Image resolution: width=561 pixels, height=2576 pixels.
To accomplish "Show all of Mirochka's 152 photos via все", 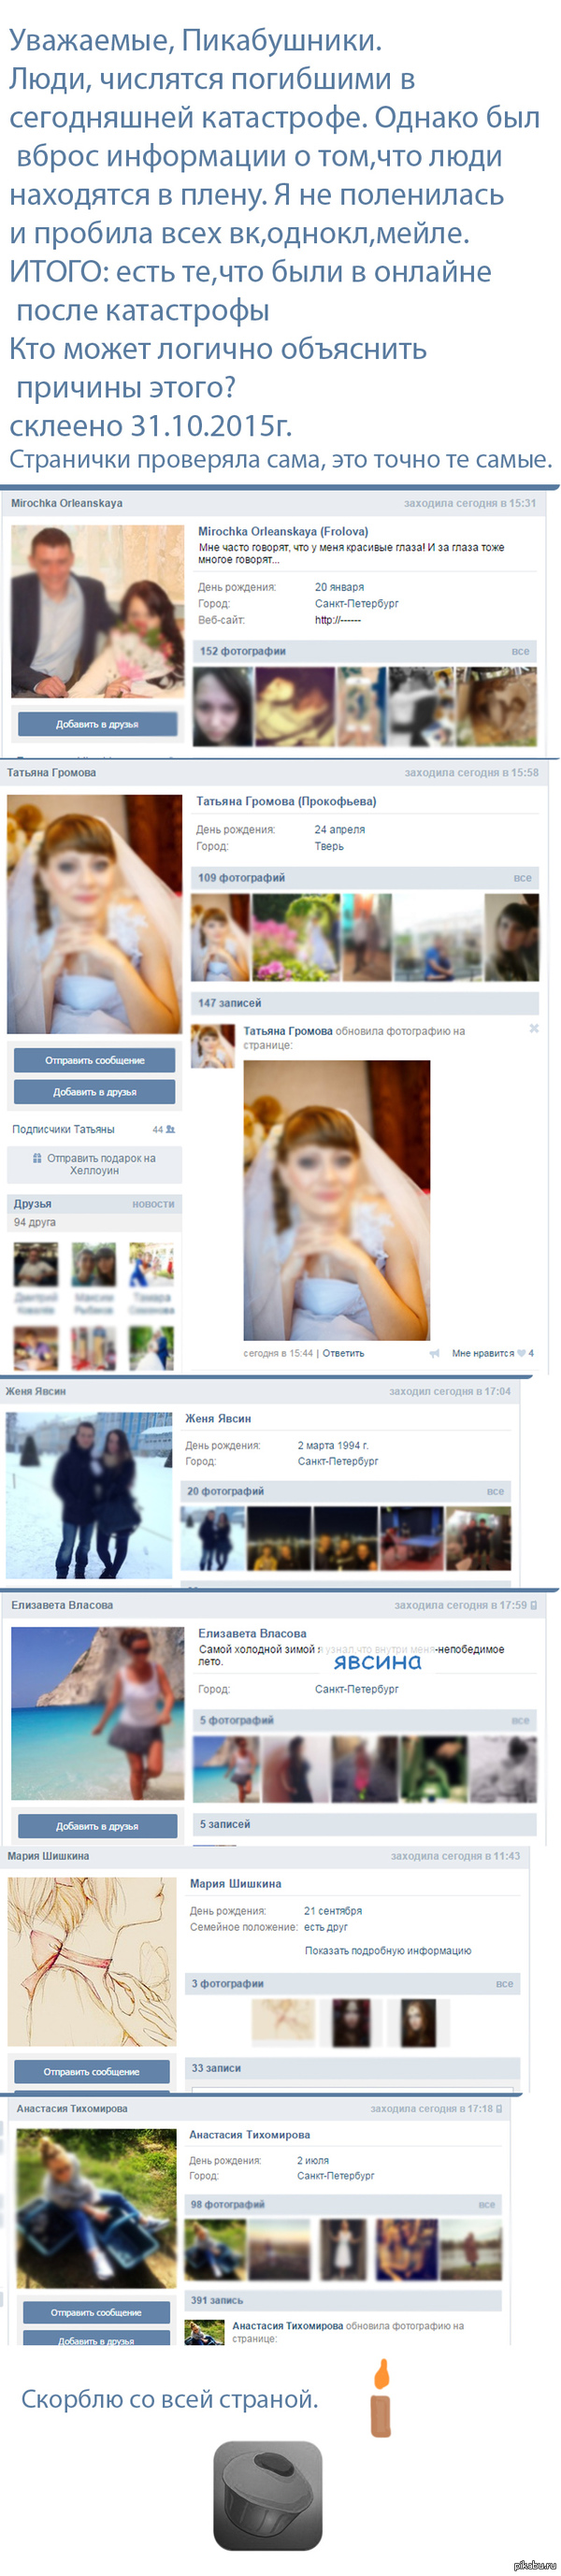I will tap(520, 651).
